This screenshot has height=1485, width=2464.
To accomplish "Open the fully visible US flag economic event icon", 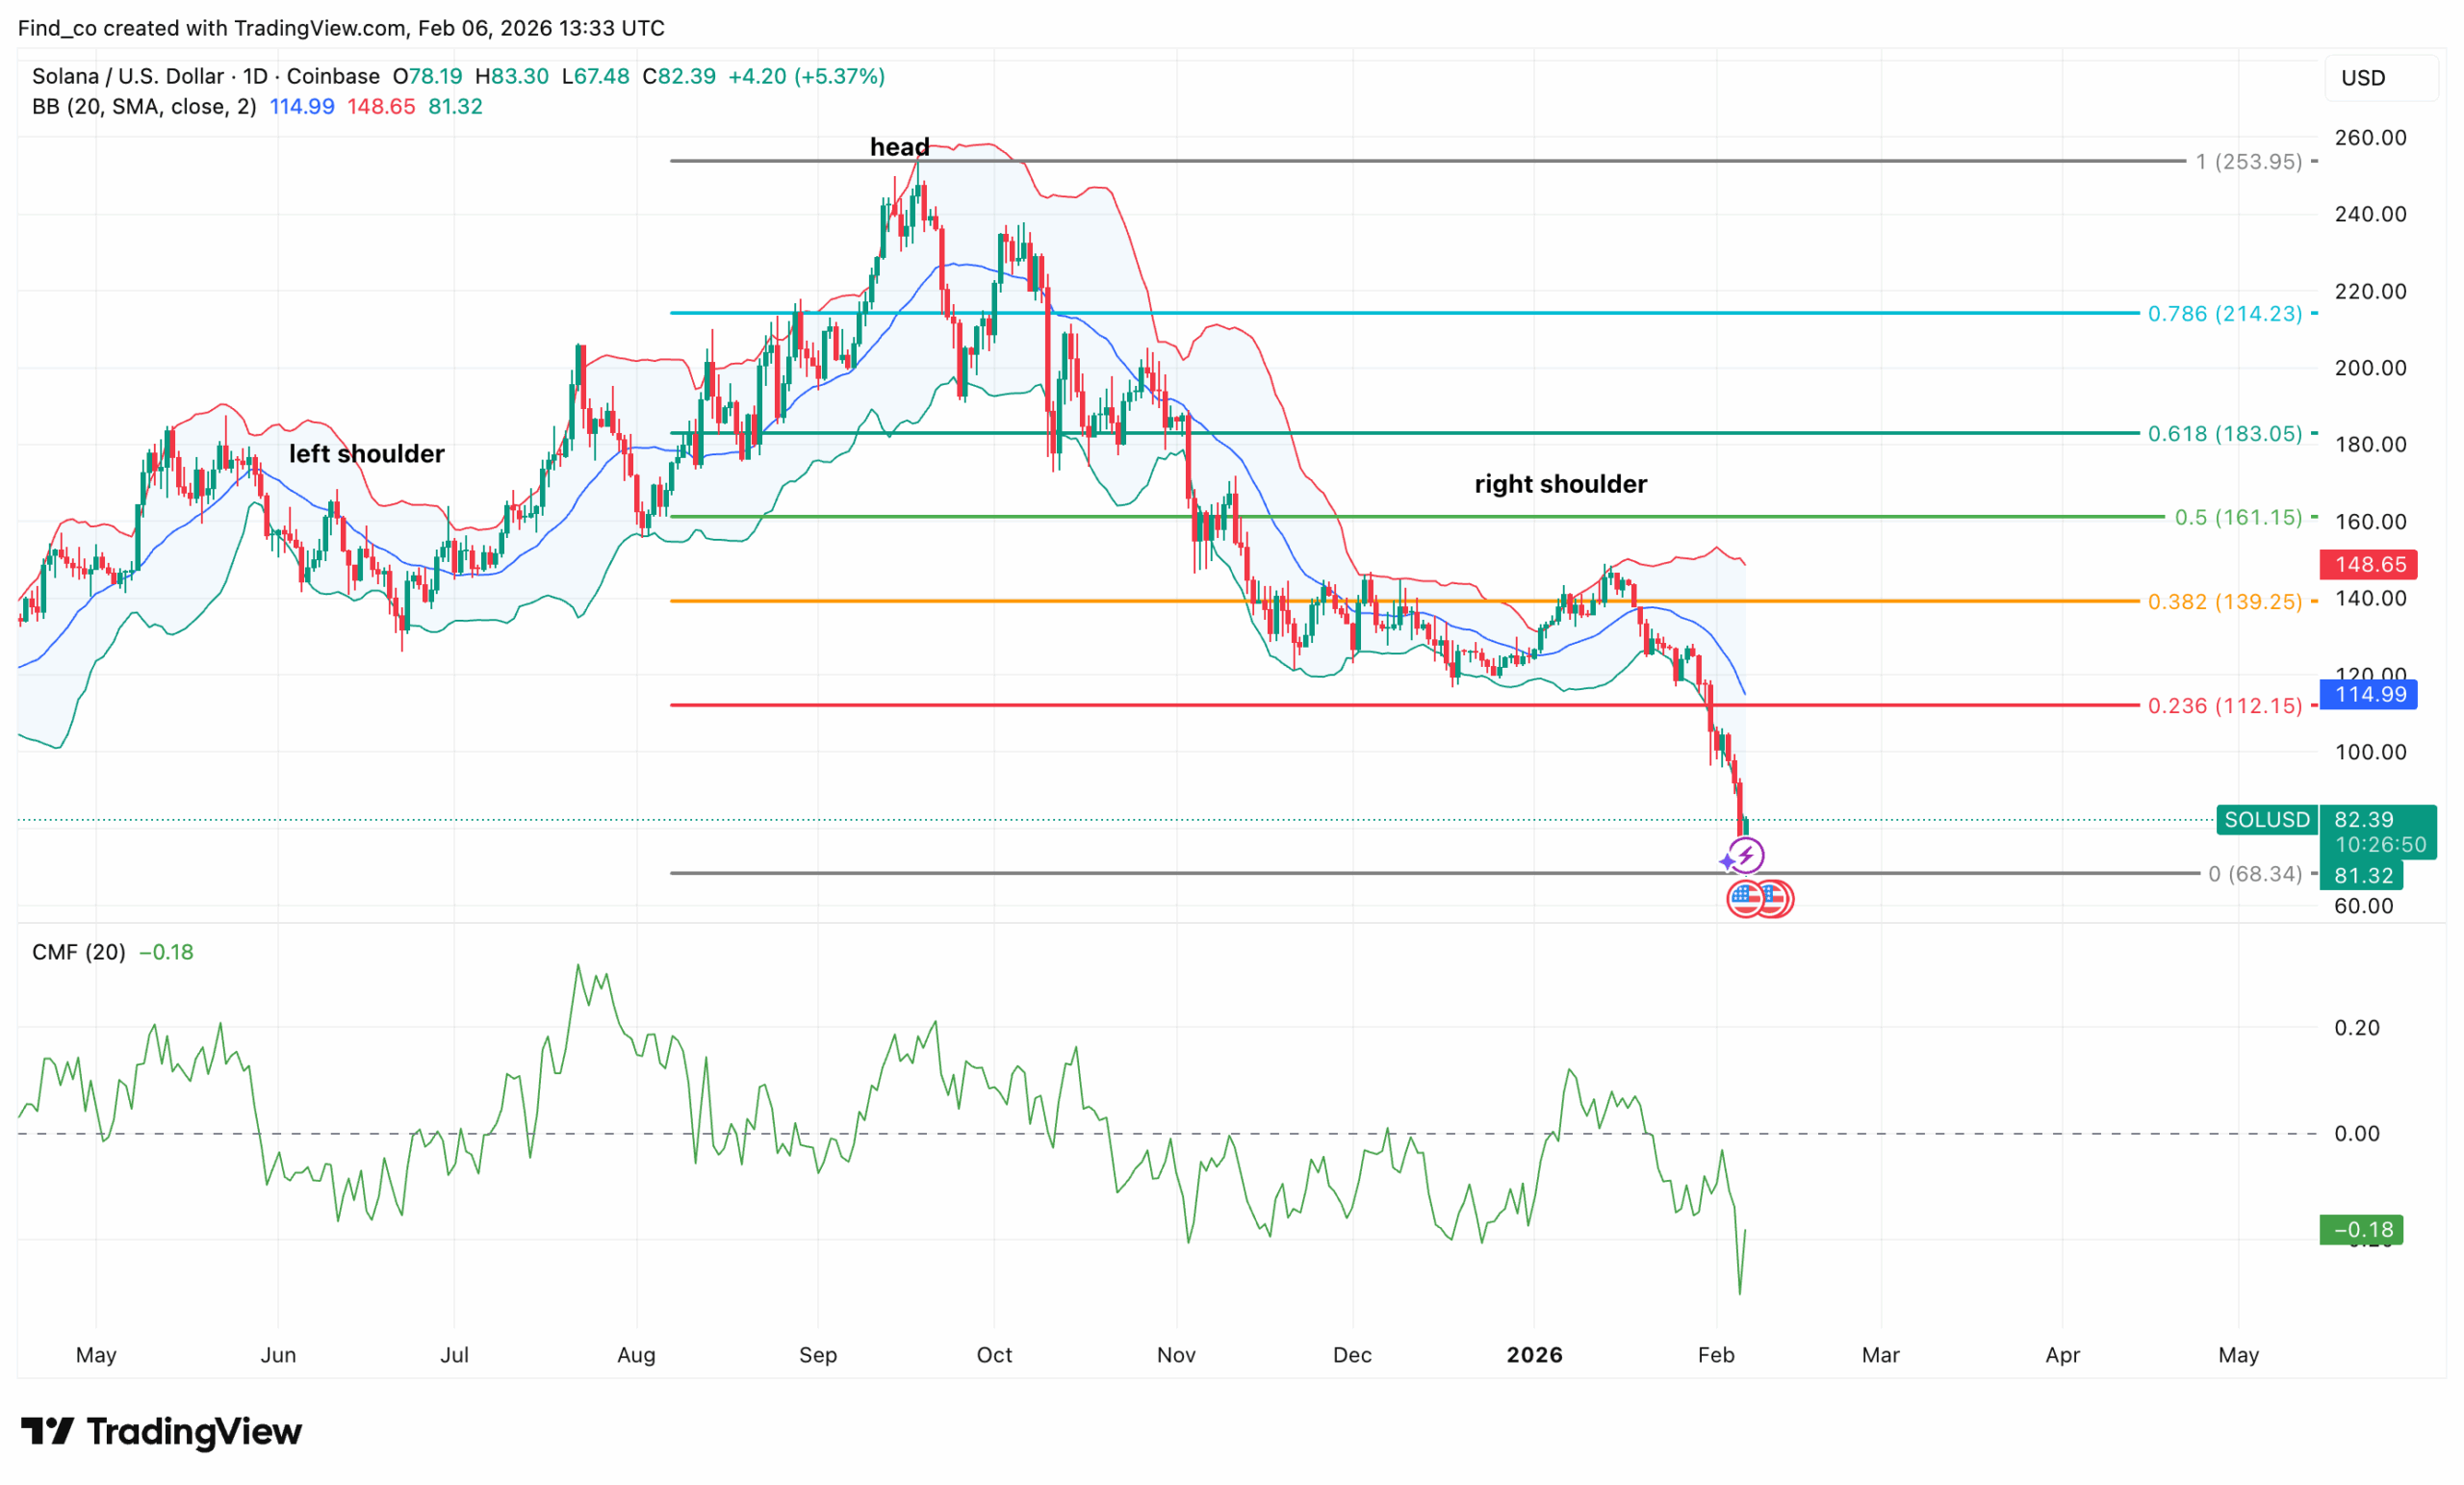I will (x=1745, y=899).
